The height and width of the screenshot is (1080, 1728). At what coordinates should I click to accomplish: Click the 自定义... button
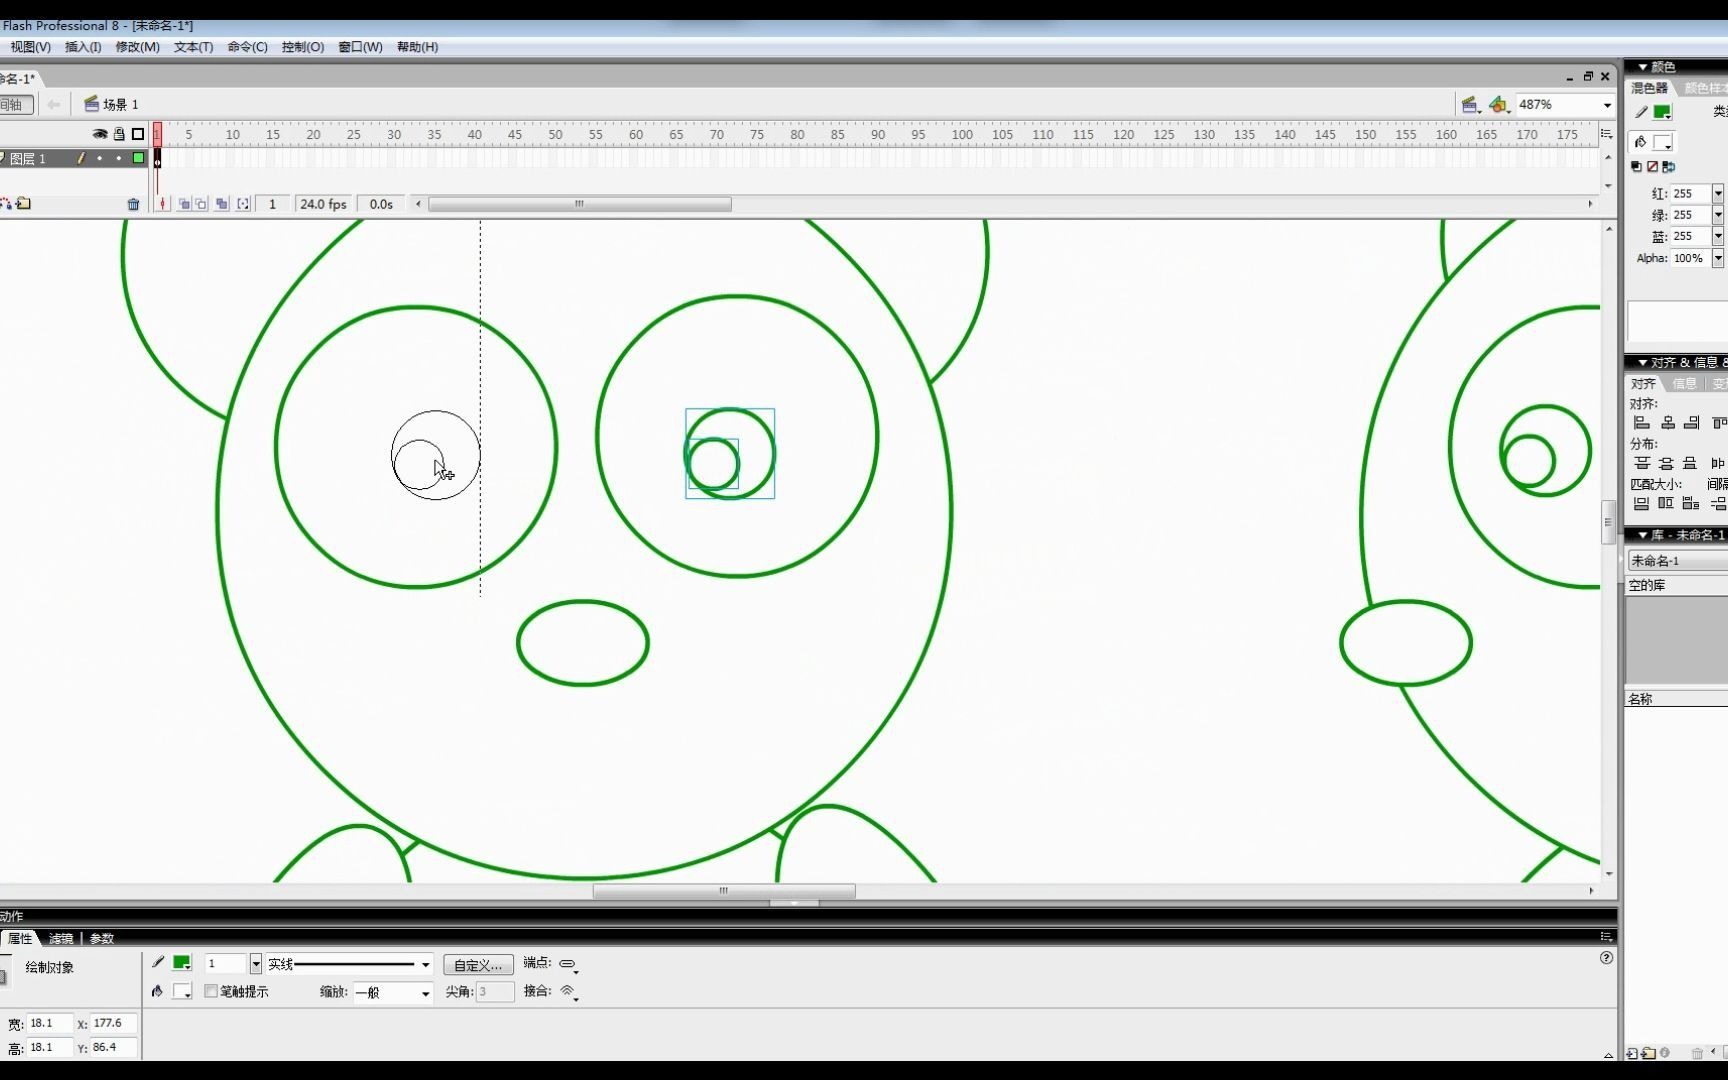tap(478, 964)
